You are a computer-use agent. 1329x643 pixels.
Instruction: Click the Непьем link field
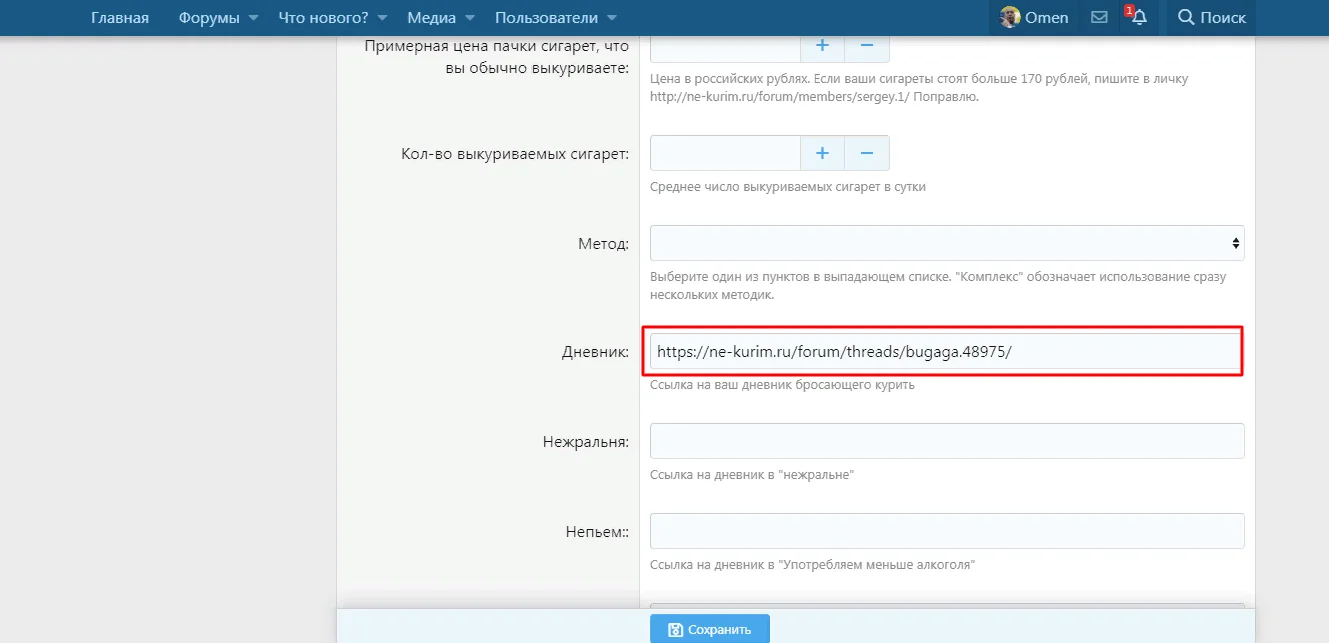pyautogui.click(x=946, y=531)
